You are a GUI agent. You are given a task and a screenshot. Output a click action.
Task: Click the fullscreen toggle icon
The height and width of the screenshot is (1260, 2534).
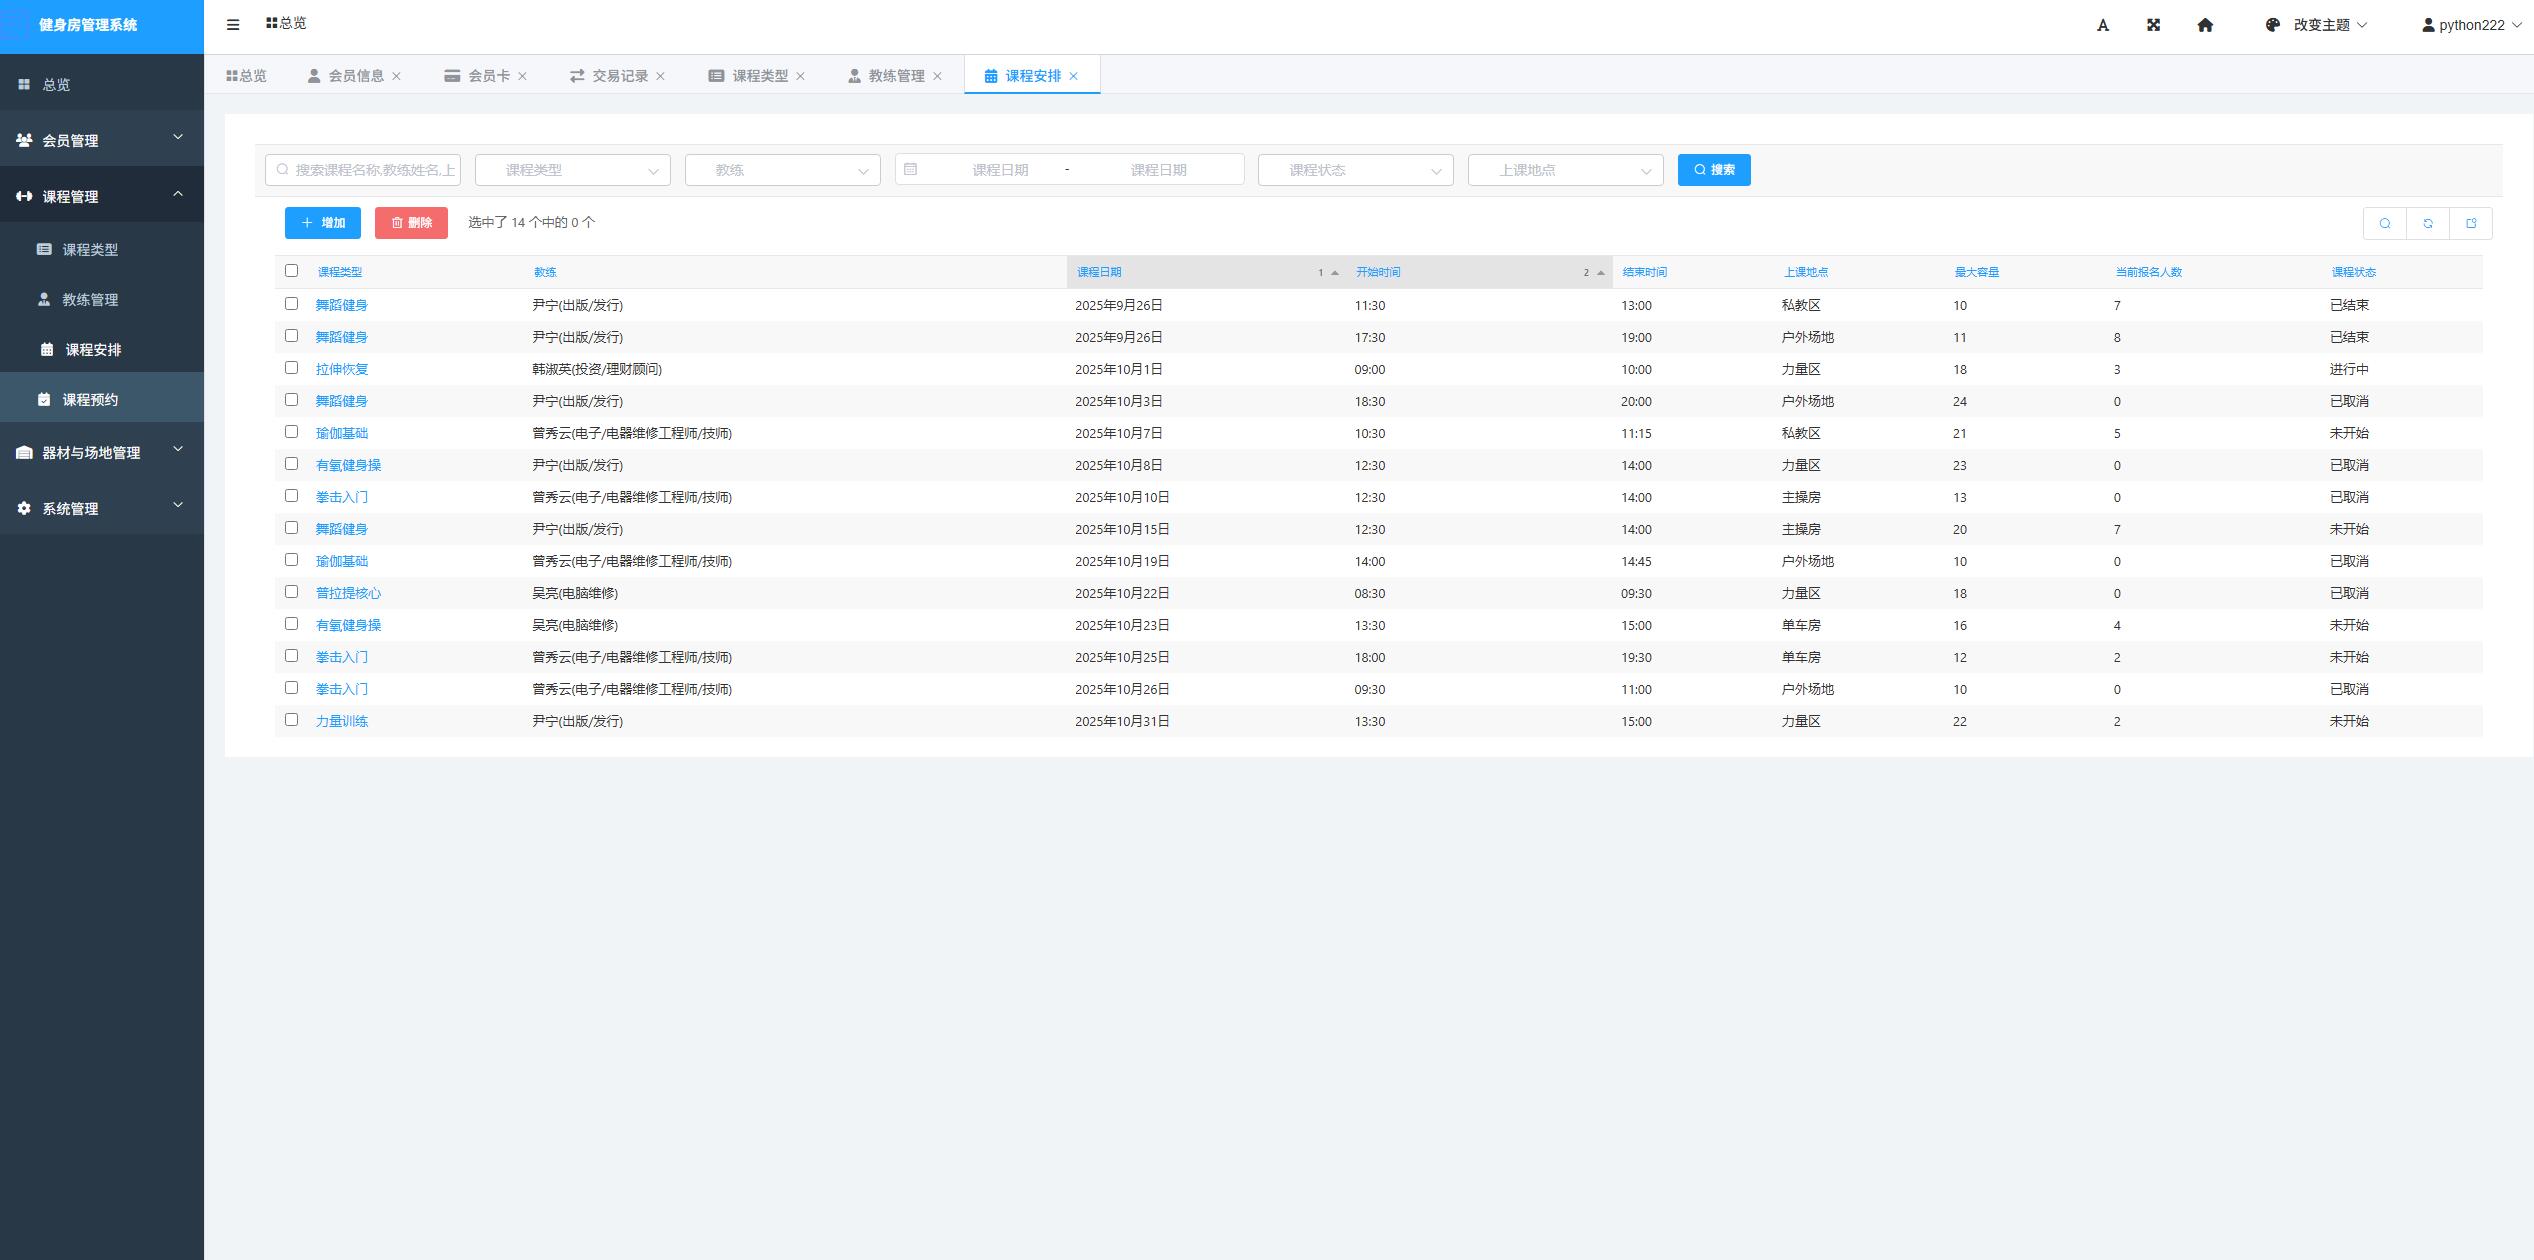pos(2153,25)
